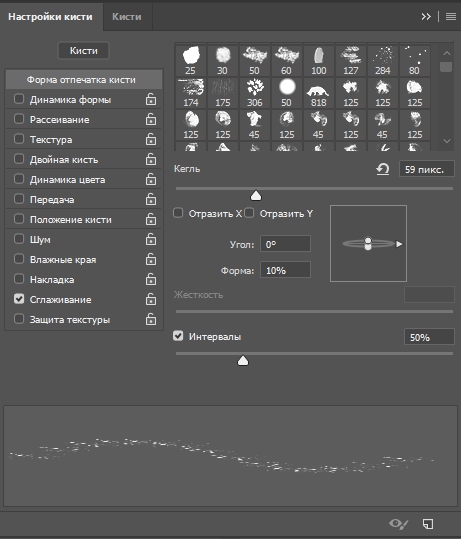Toggle lock icon next to Передача

[151, 199]
